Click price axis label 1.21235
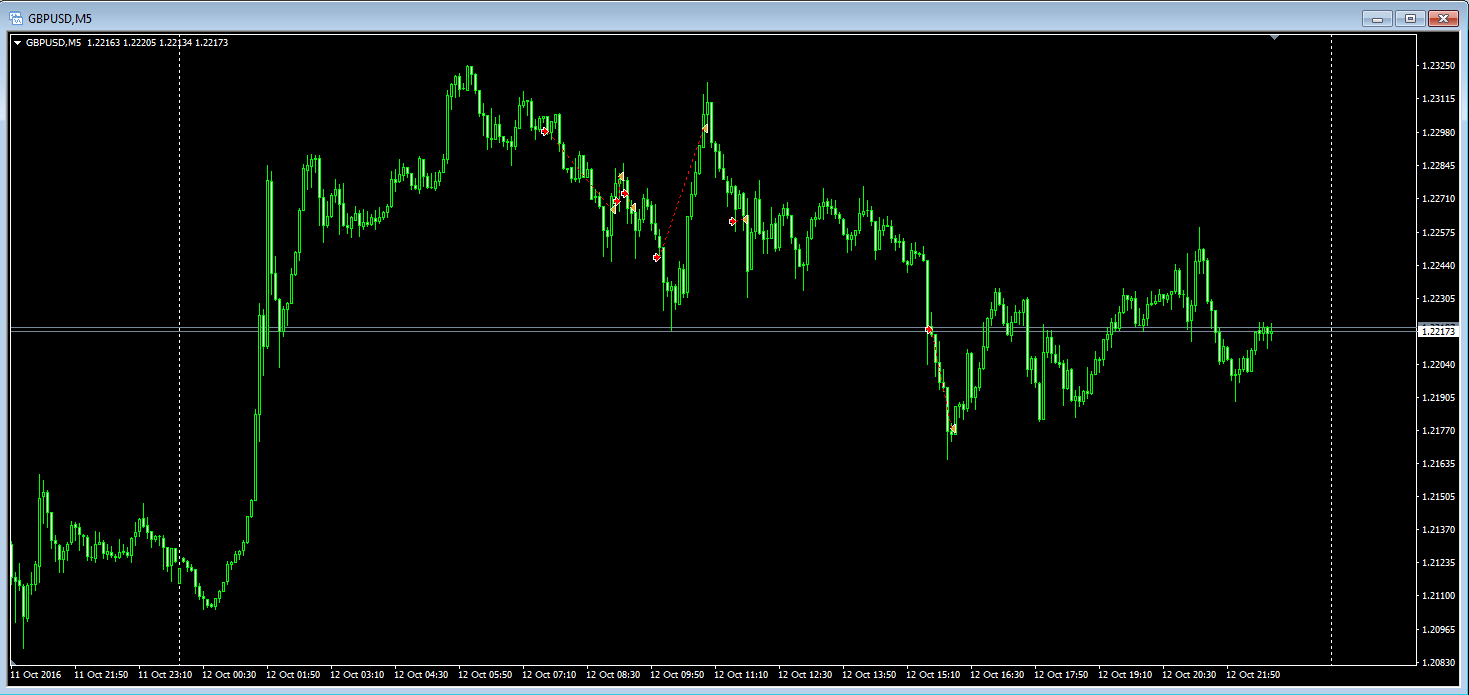 (1438, 562)
